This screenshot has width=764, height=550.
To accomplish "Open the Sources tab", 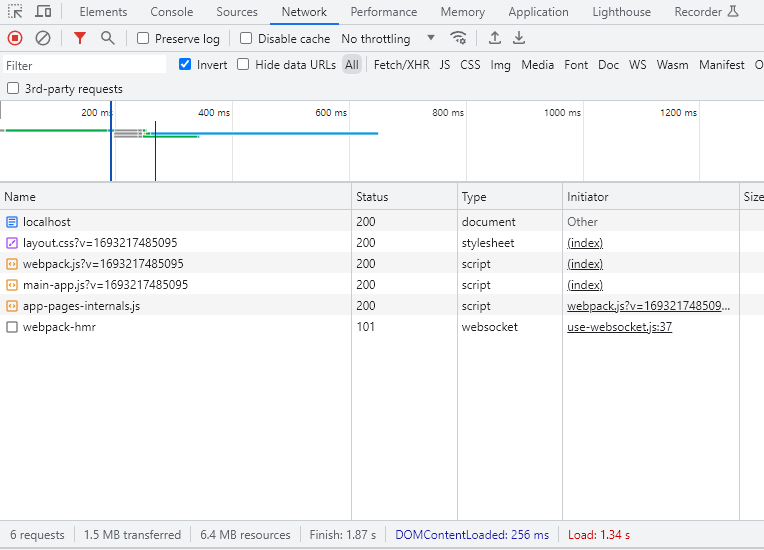I will [237, 12].
